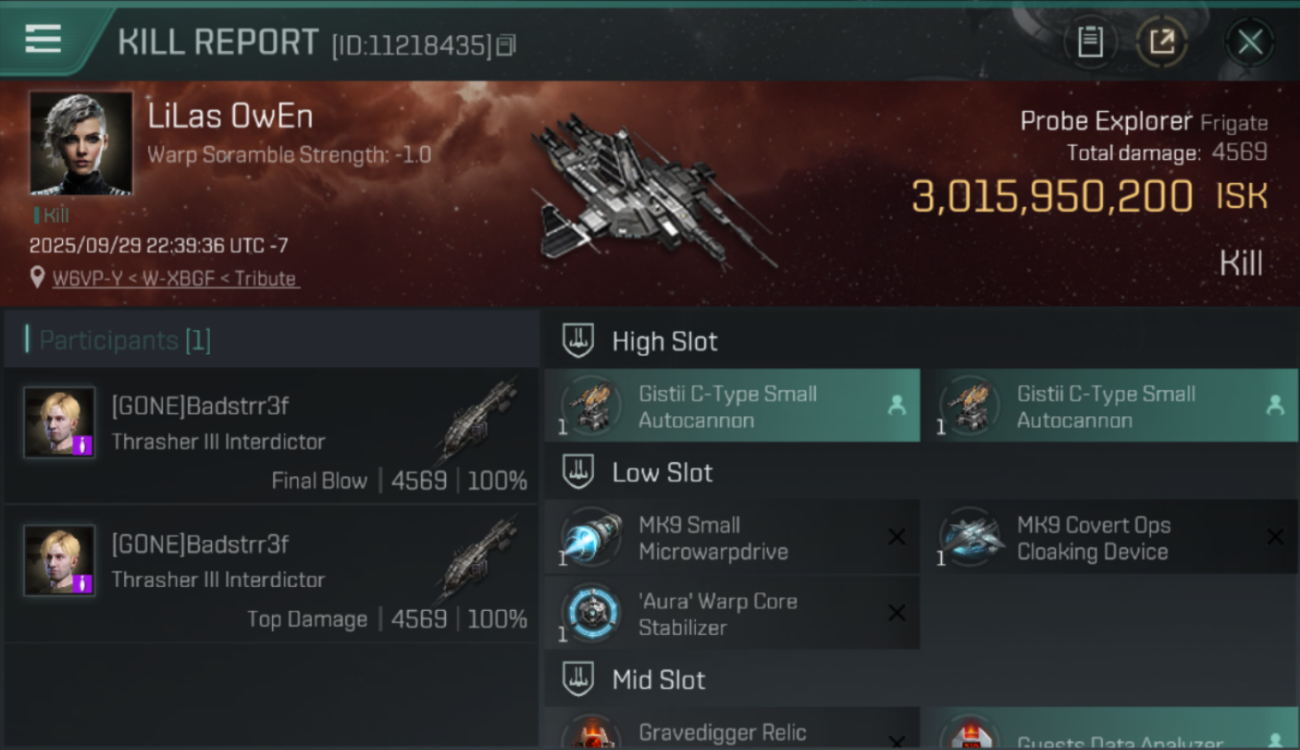Open the Top Damage Badstrr3f participant entry
The height and width of the screenshot is (750, 1300).
(x=271, y=574)
